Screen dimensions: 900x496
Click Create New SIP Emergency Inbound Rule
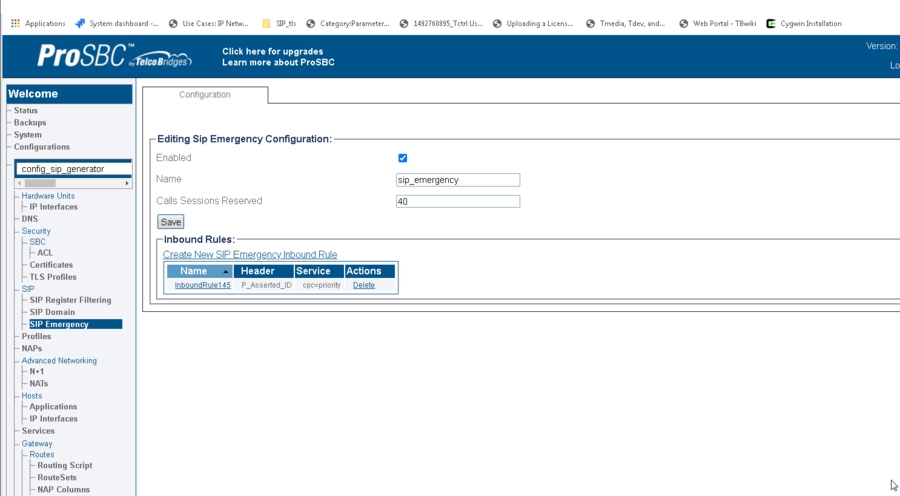(250, 255)
